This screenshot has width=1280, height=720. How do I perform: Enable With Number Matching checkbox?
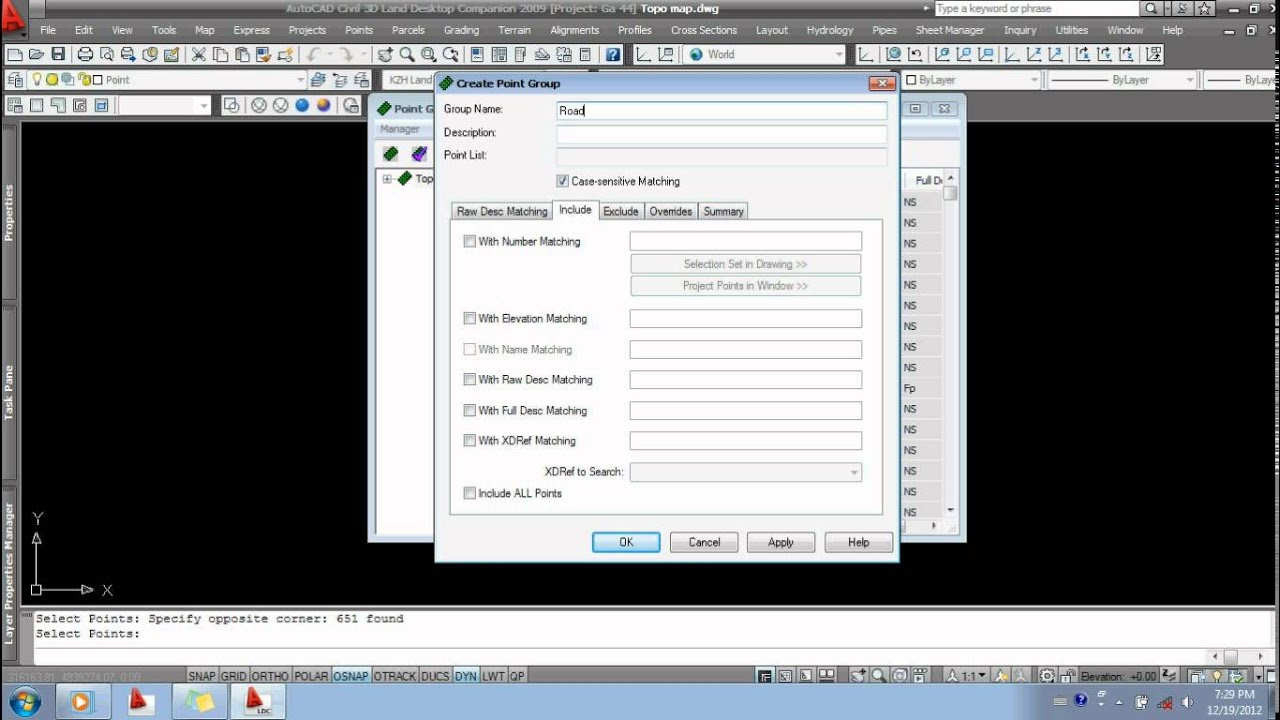click(470, 241)
